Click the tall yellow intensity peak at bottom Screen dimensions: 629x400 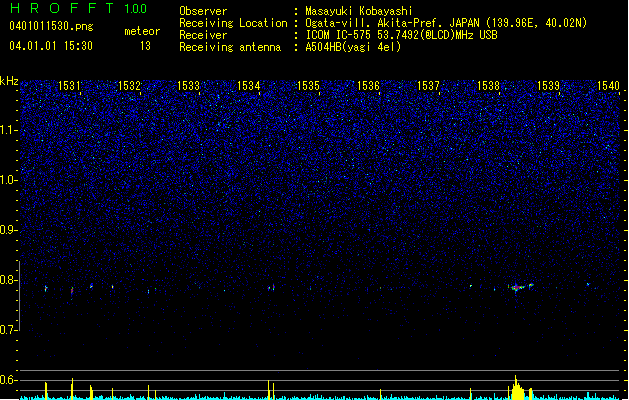coord(517,387)
